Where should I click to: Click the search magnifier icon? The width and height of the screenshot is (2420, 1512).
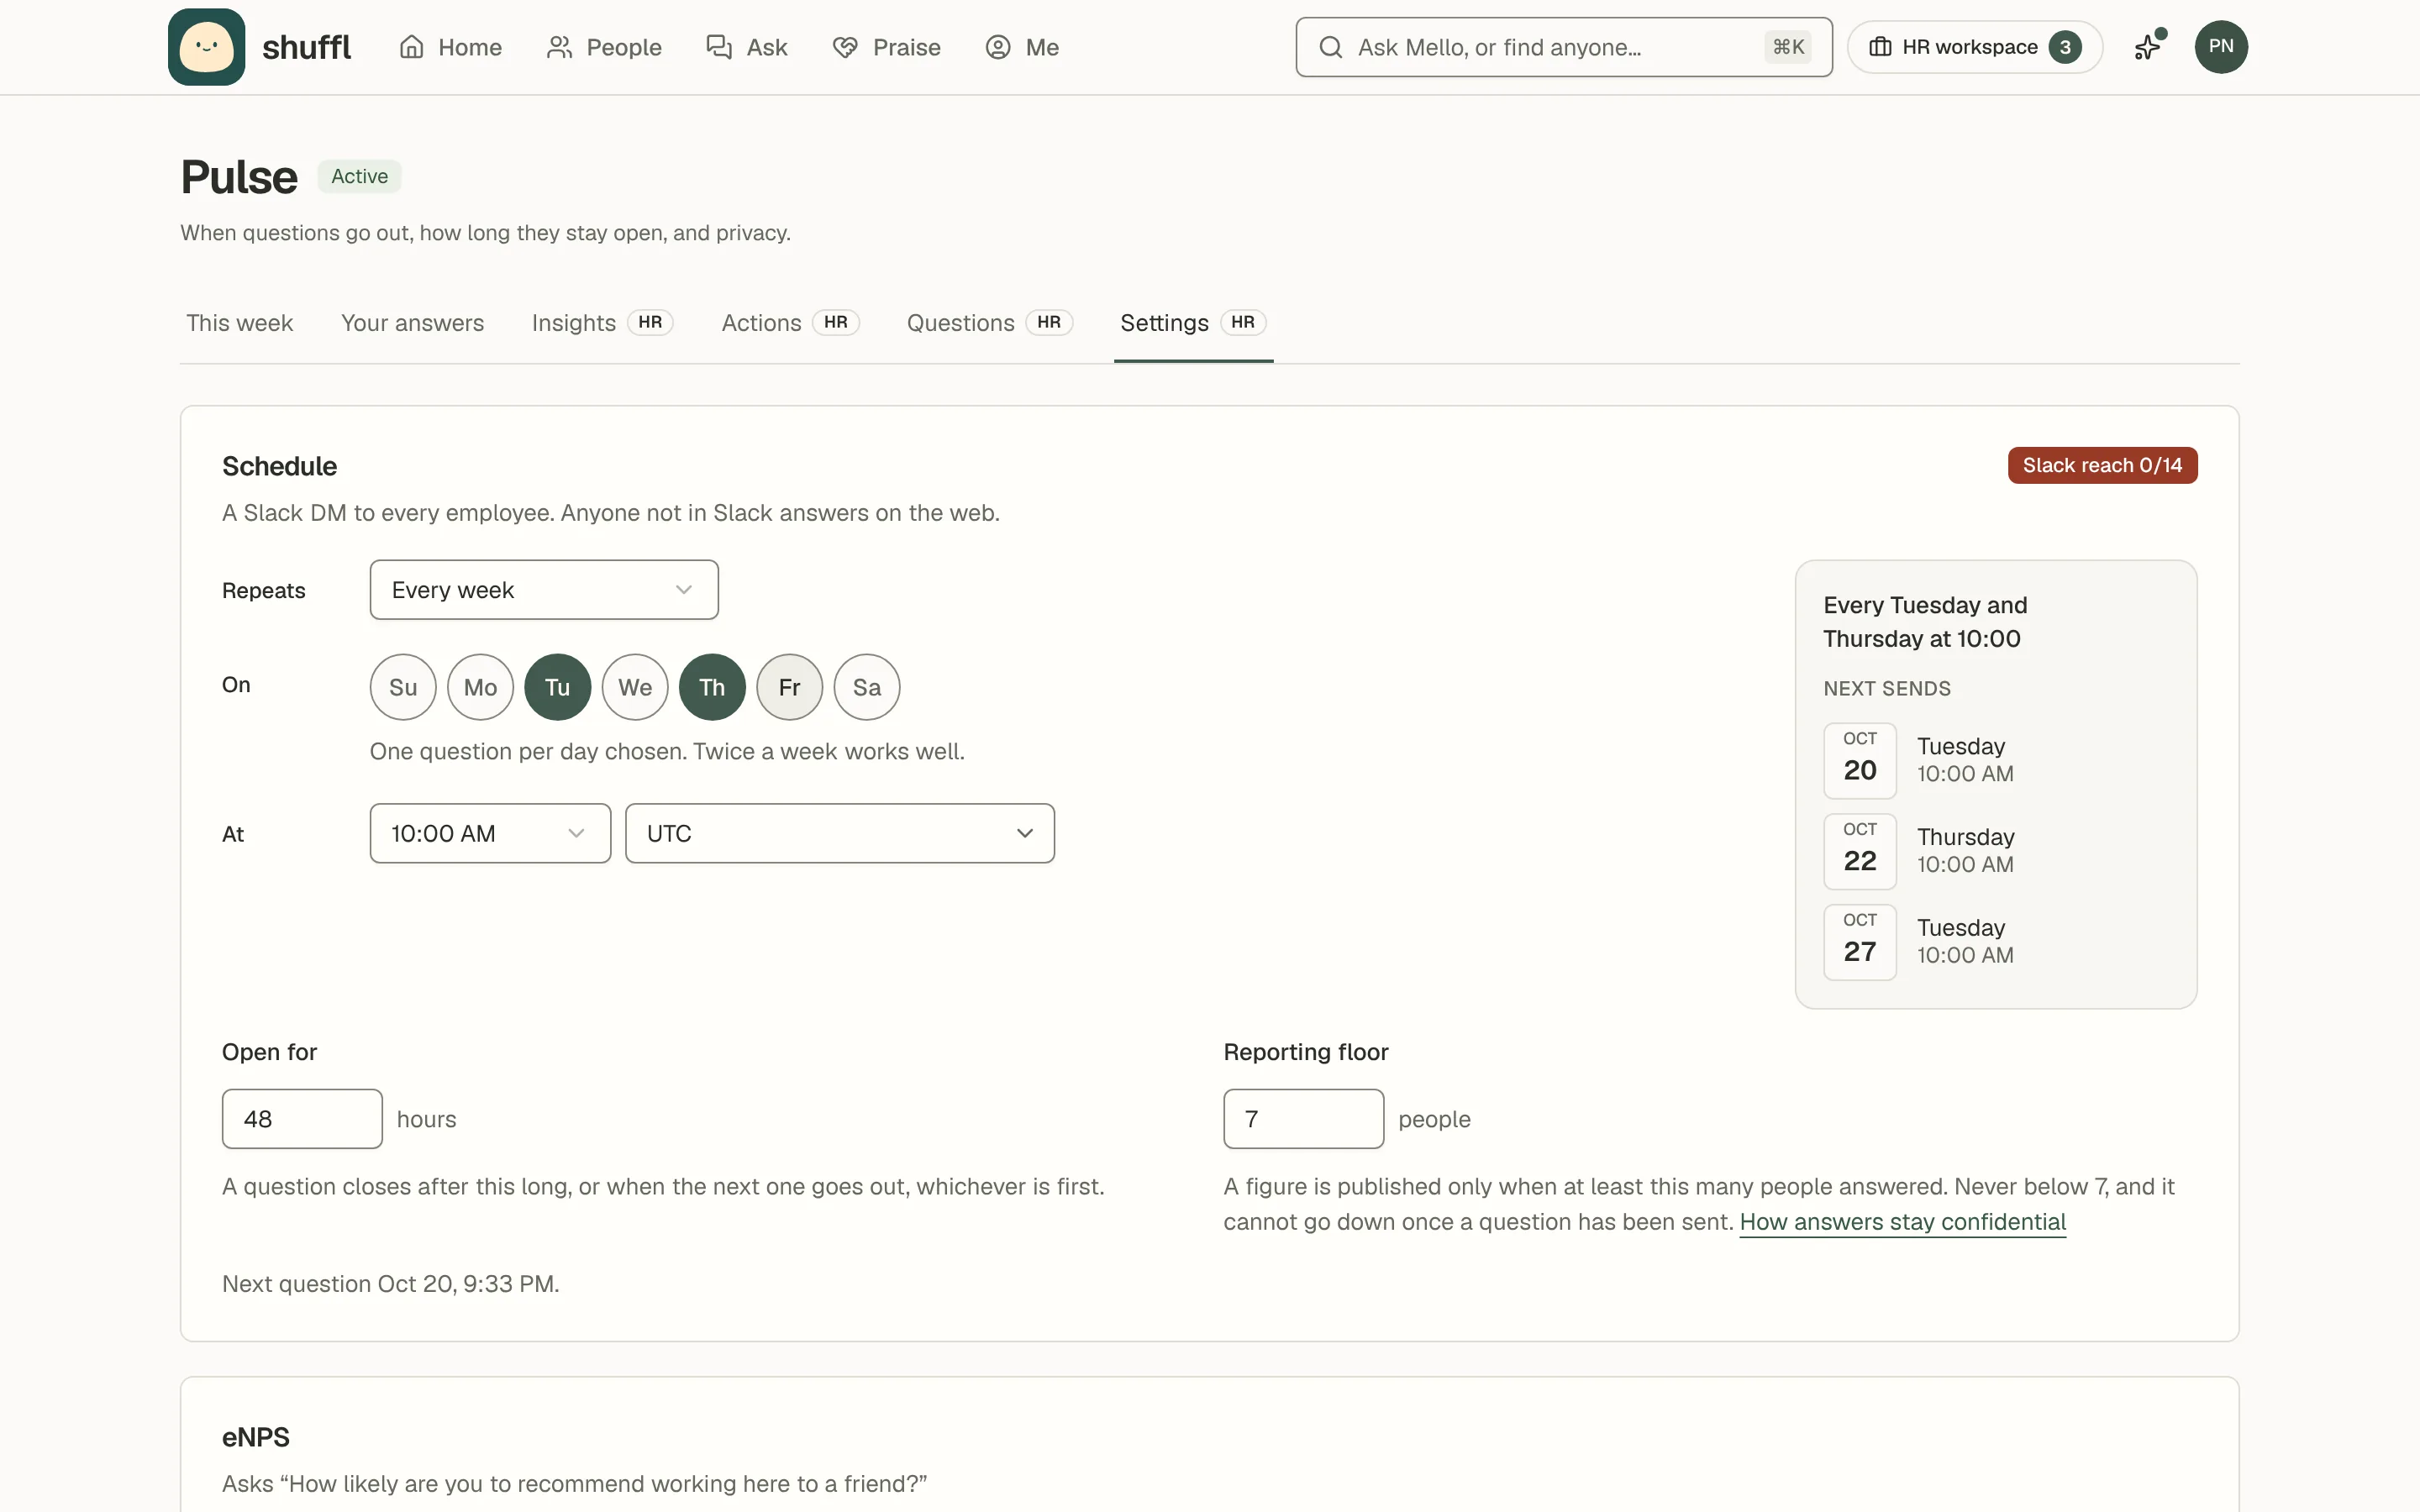click(1330, 47)
